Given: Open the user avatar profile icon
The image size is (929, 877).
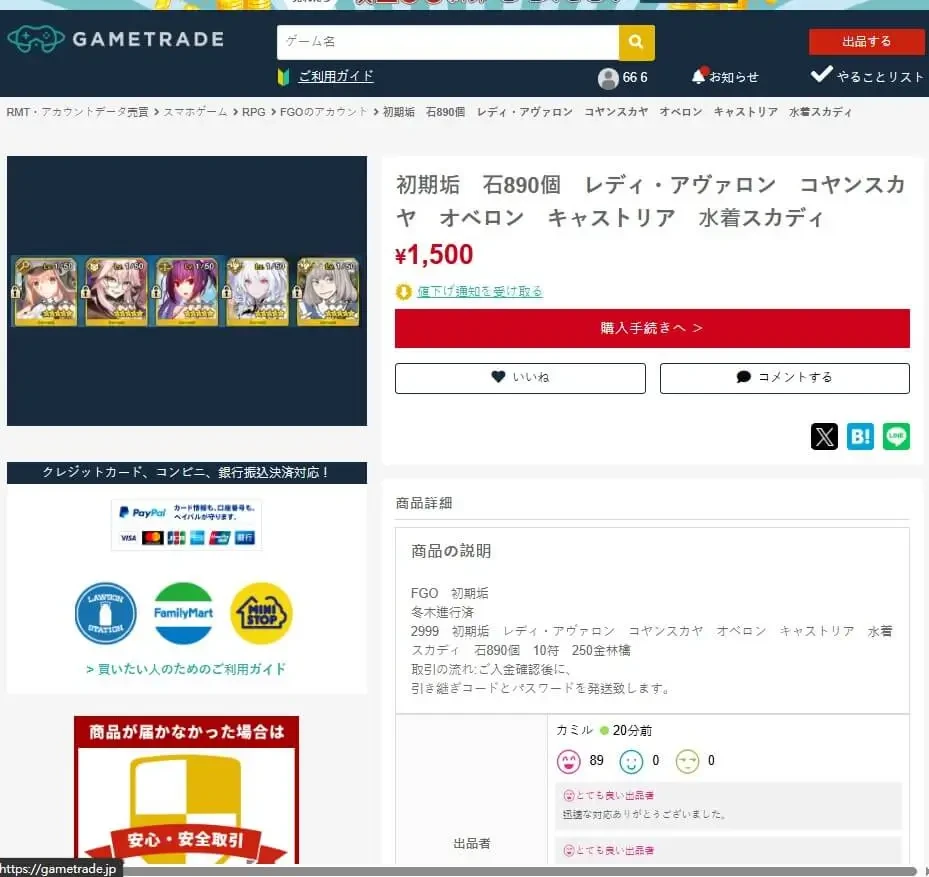Looking at the screenshot, I should [x=608, y=78].
